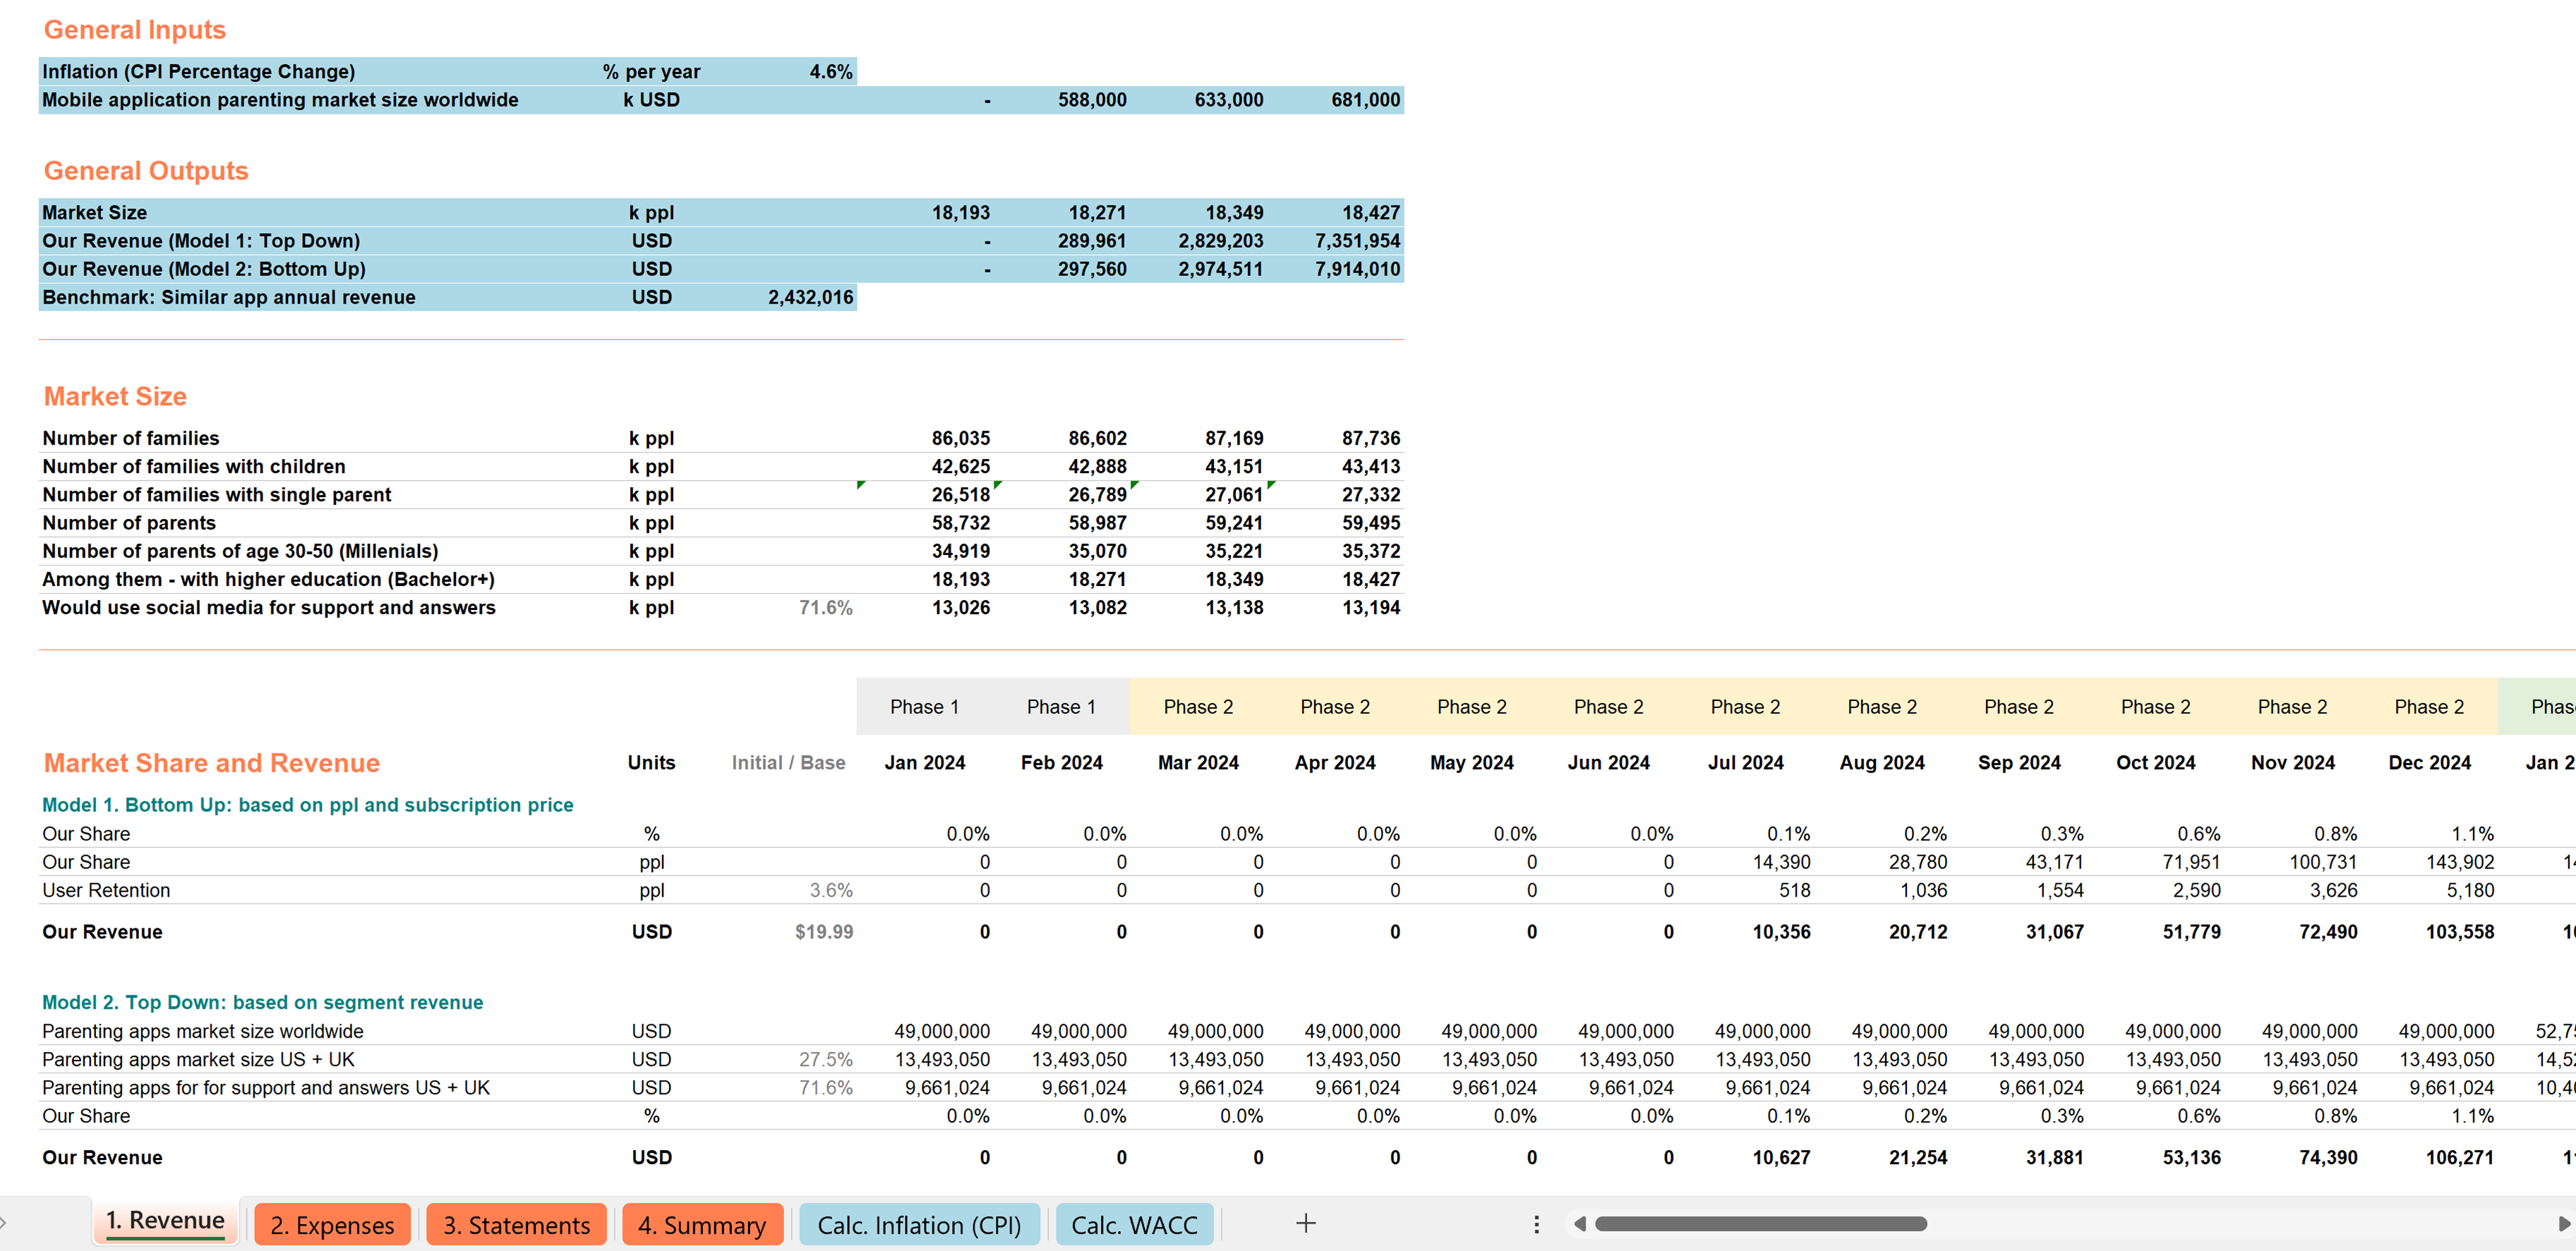Select 'Among them - with higher education' label
The width and height of the screenshot is (2576, 1251).
[268, 579]
